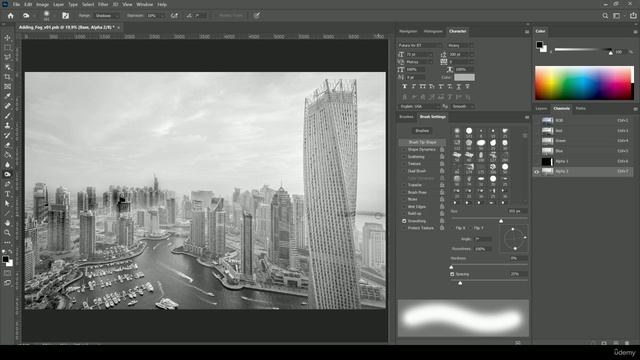This screenshot has width=640, height=360.
Task: Open the leading dropdown in Character panel
Action: [x=462, y=54]
